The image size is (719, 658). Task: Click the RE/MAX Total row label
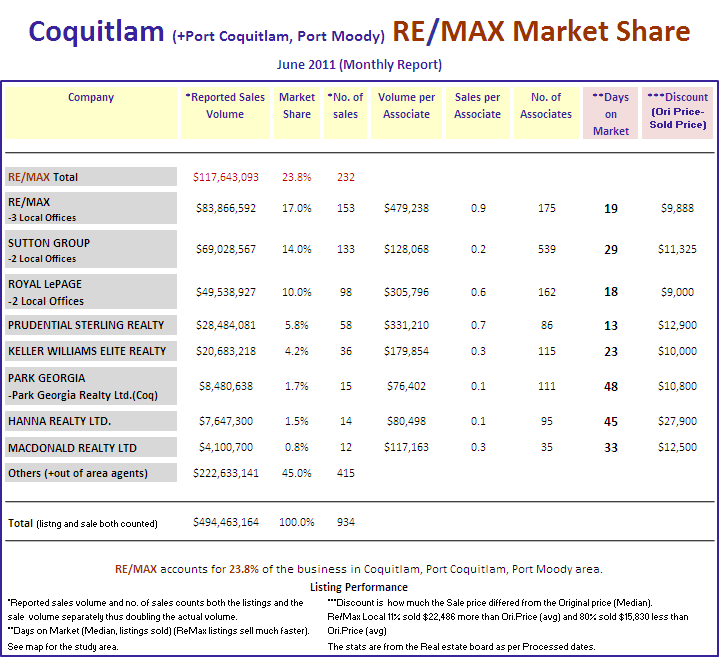43,177
